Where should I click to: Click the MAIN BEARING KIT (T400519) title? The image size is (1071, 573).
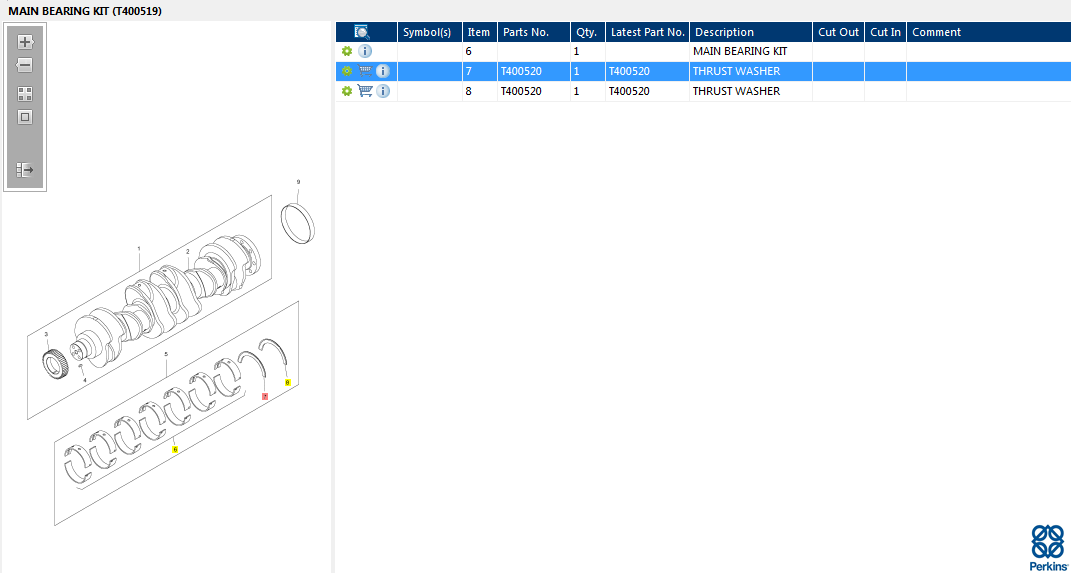click(x=85, y=11)
